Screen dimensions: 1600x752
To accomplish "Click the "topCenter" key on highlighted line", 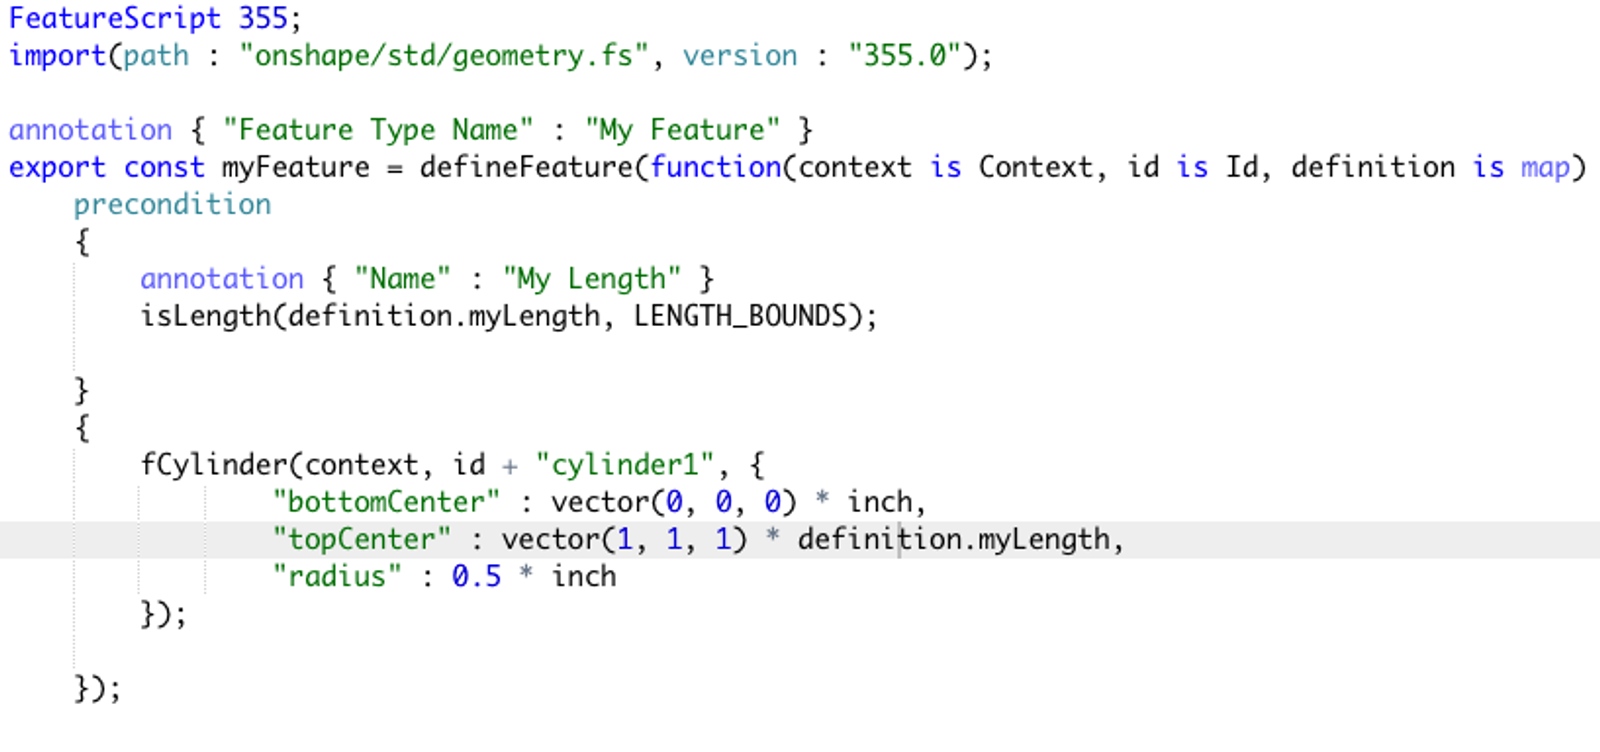I will pyautogui.click(x=361, y=540).
